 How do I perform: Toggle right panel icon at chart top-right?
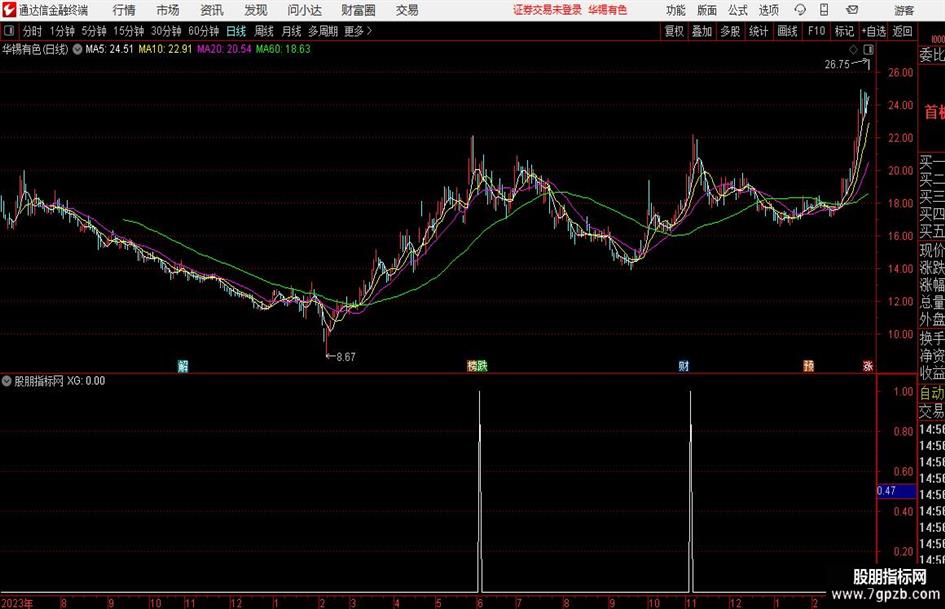click(x=868, y=49)
